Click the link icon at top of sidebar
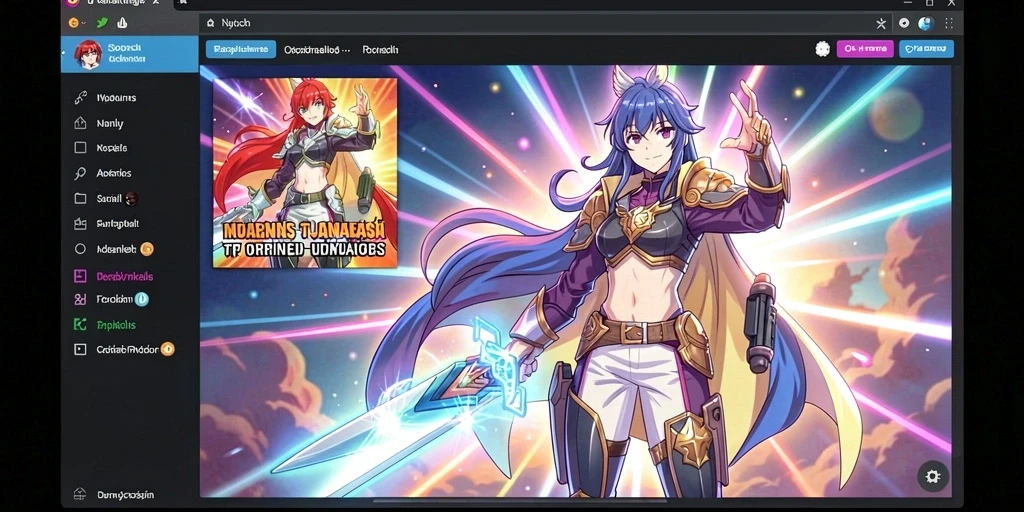Viewport: 1024px width, 512px height. 80,98
